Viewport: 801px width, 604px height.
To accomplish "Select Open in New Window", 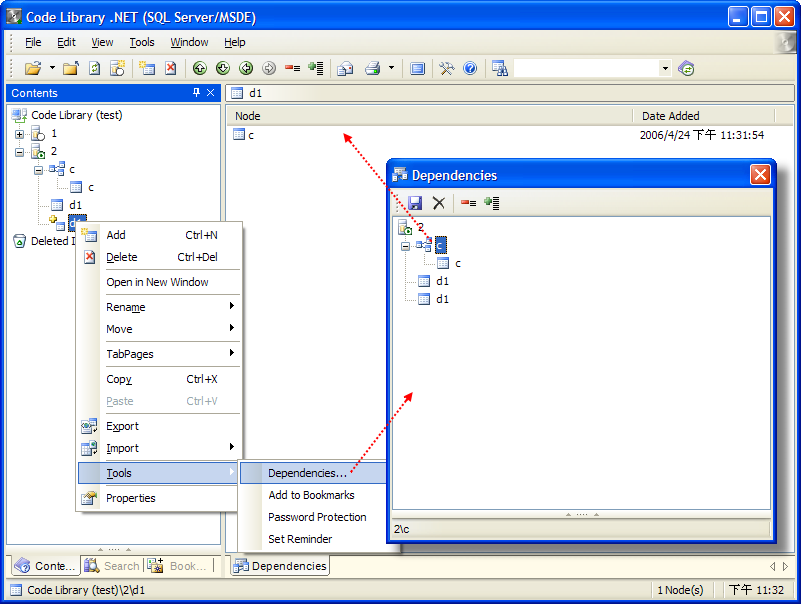I will pyautogui.click(x=158, y=282).
